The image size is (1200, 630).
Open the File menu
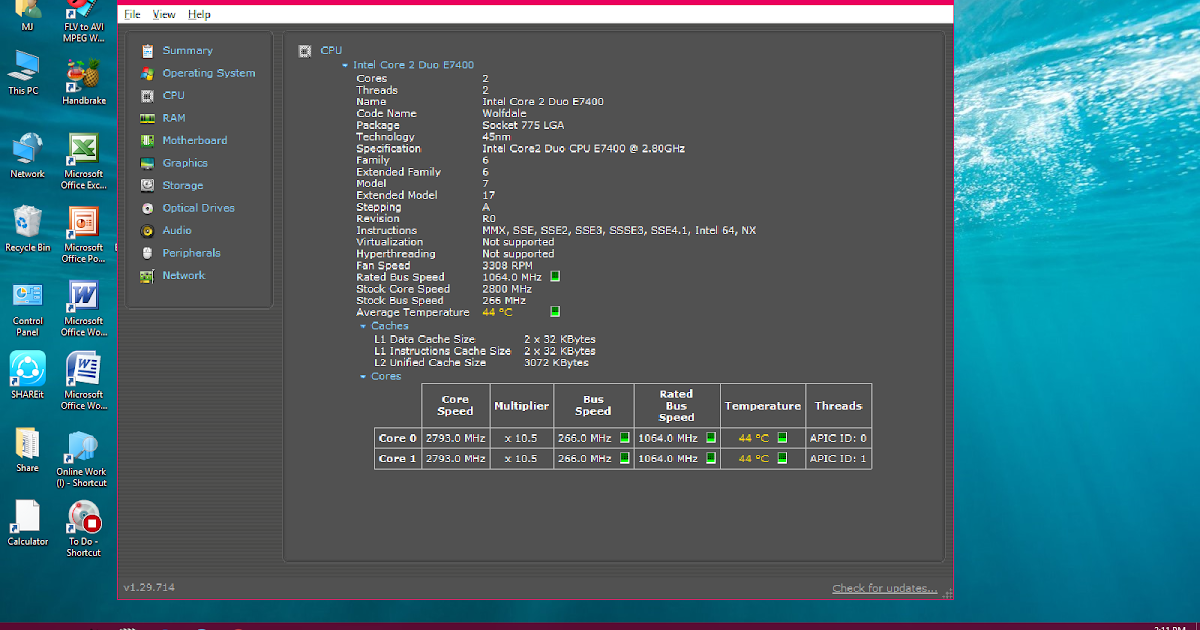point(133,15)
